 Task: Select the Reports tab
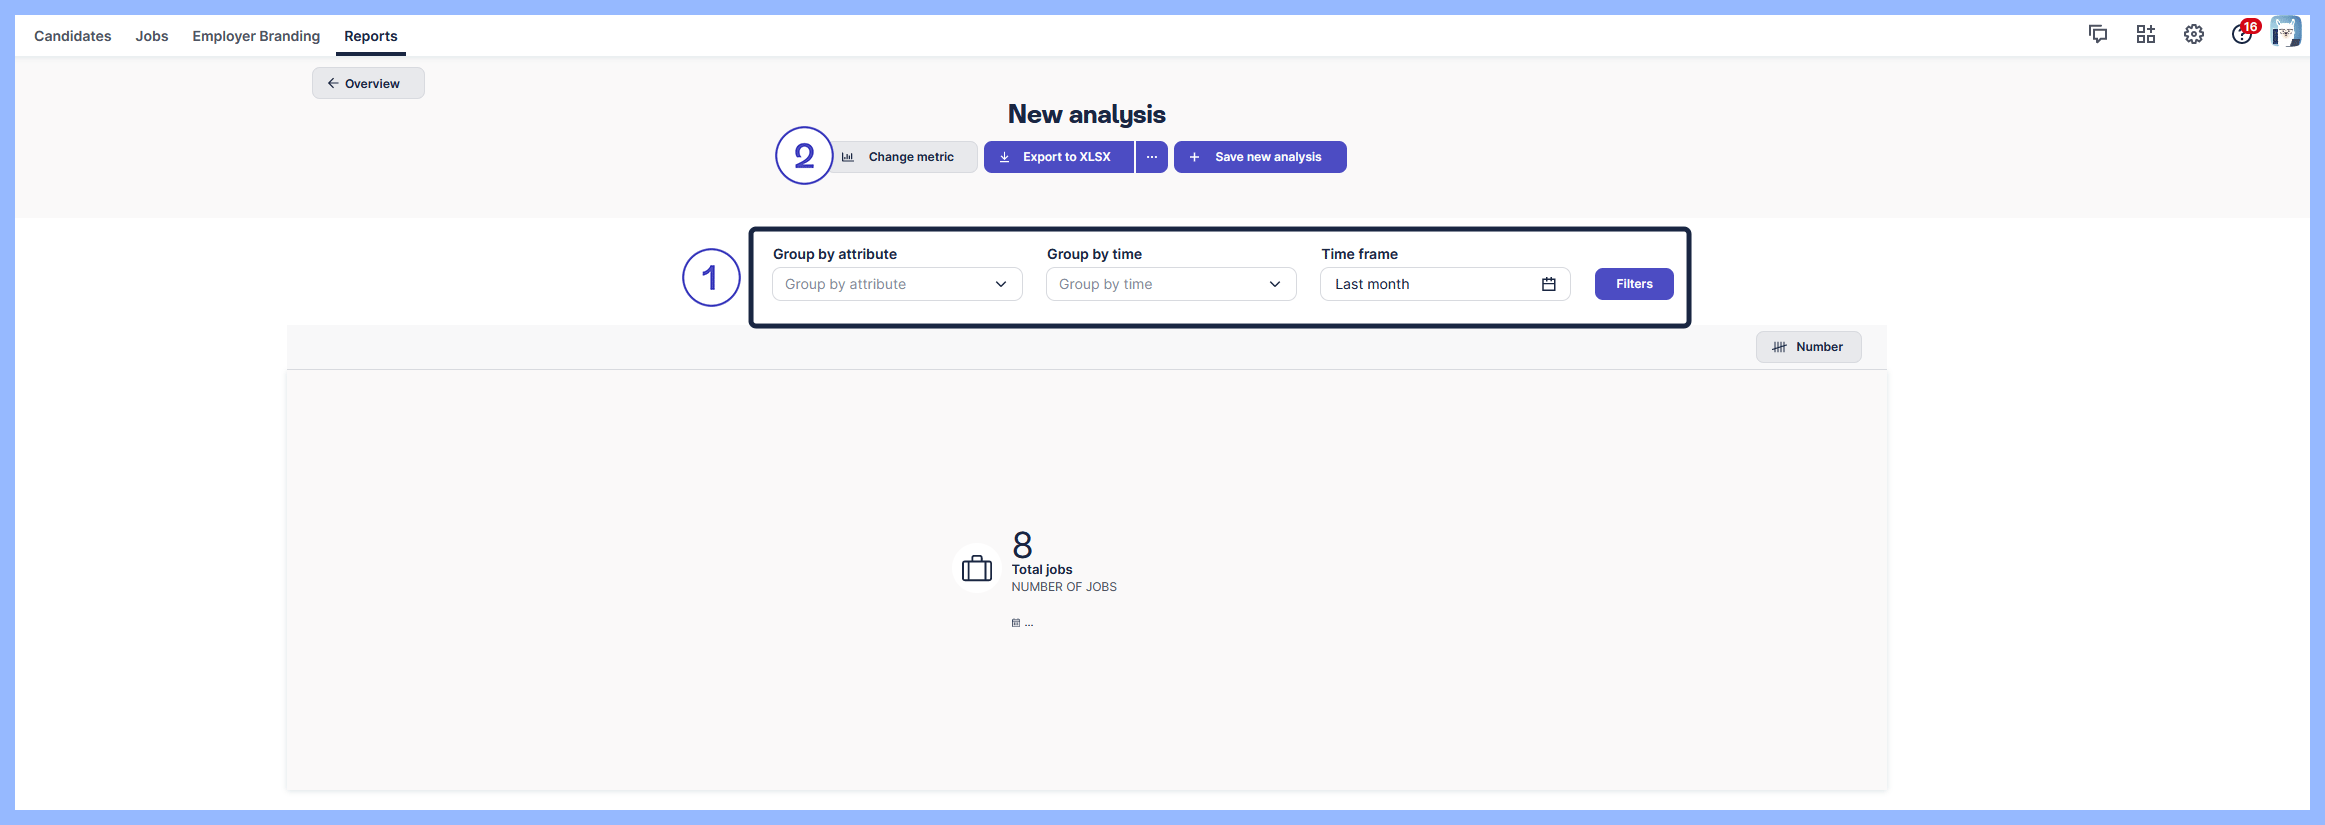(370, 36)
